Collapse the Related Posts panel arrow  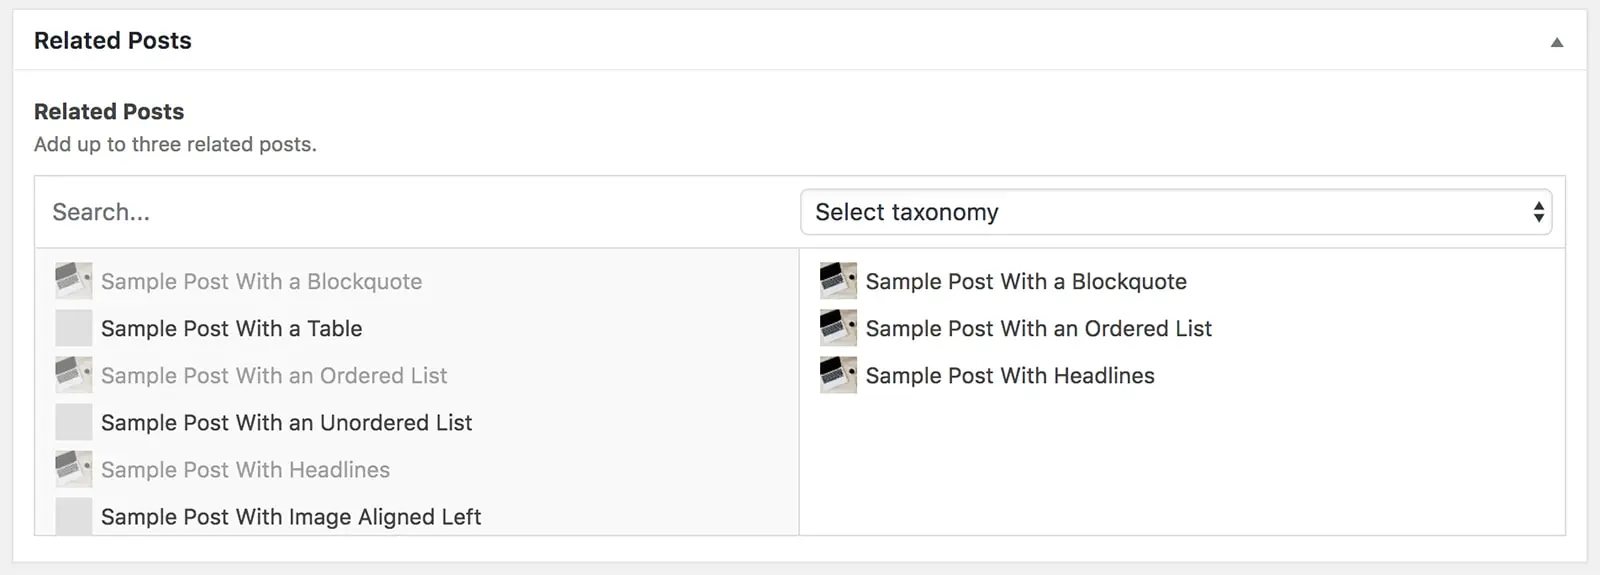pos(1556,42)
